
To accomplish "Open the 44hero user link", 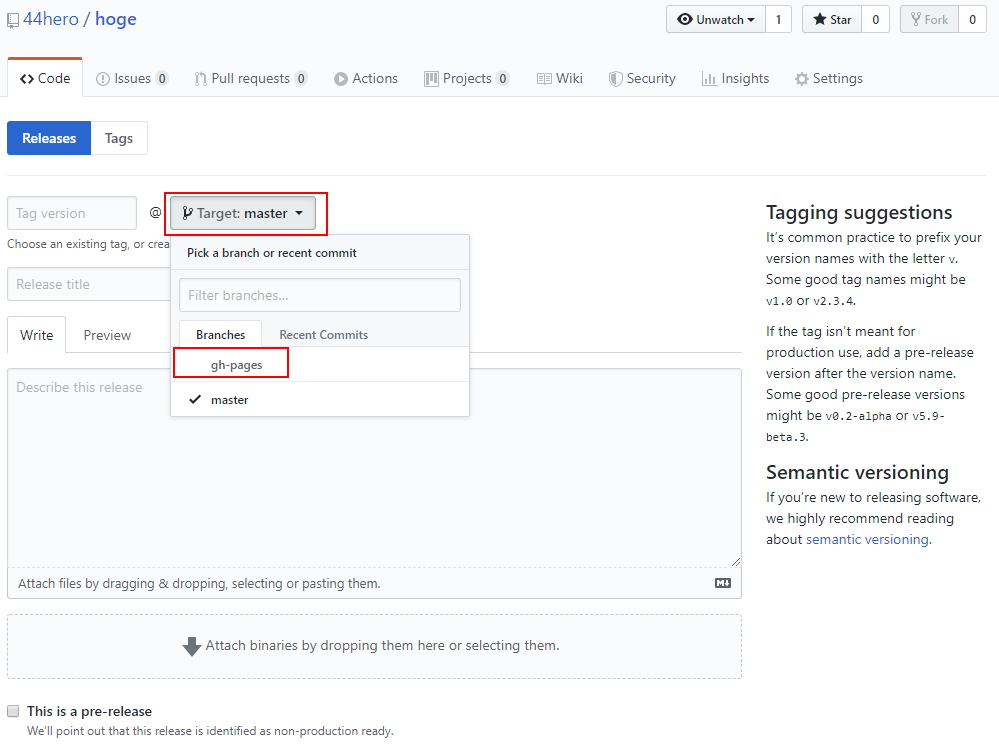I will (51, 19).
